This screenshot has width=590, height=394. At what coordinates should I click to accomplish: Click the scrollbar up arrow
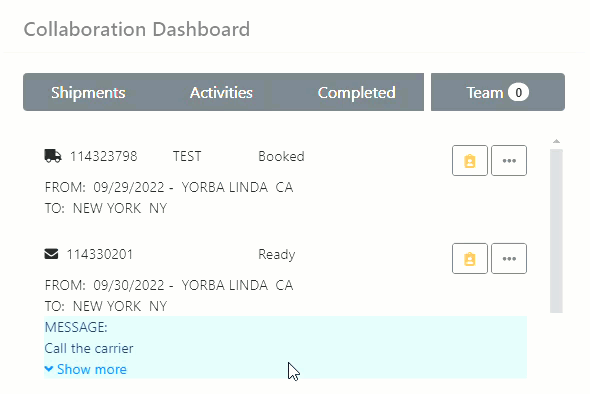coord(556,141)
